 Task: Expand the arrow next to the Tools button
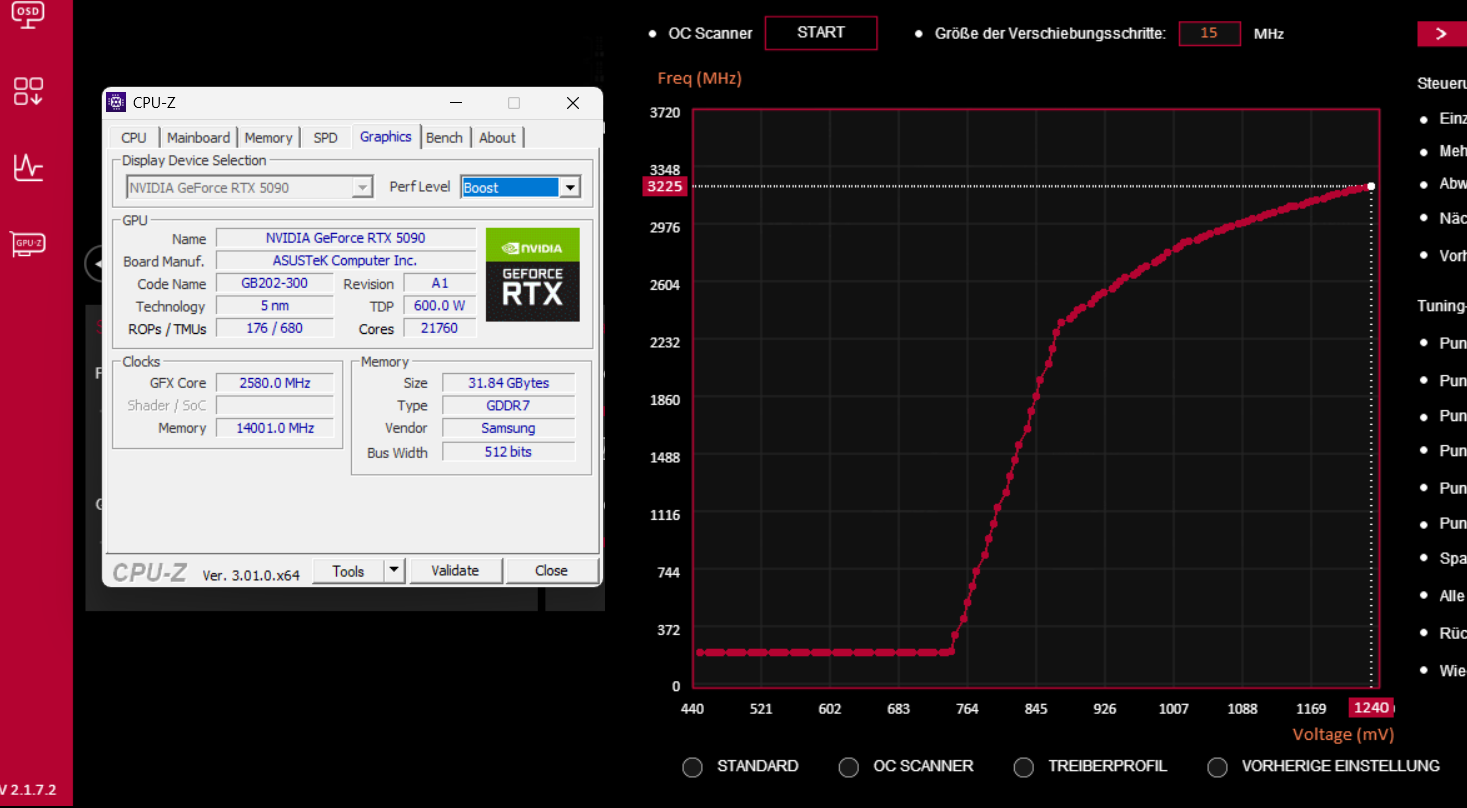394,571
